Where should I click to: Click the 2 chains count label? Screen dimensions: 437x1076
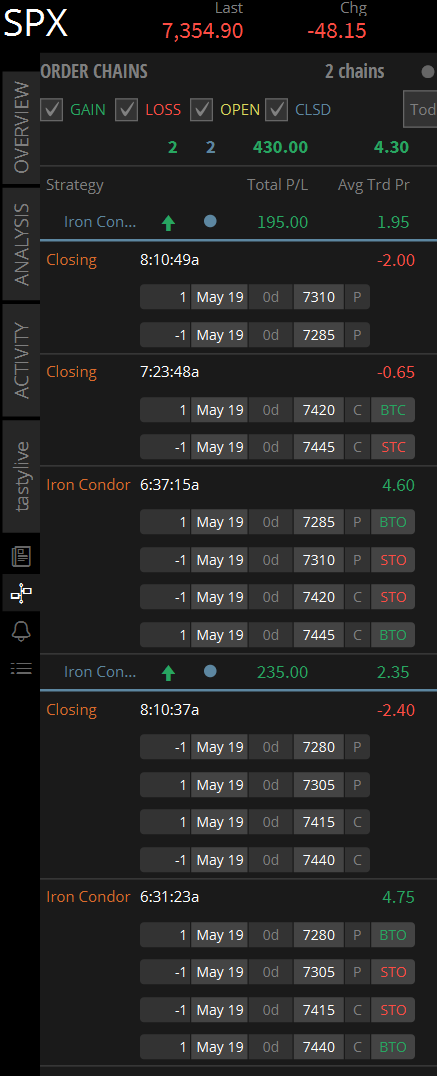tap(355, 71)
